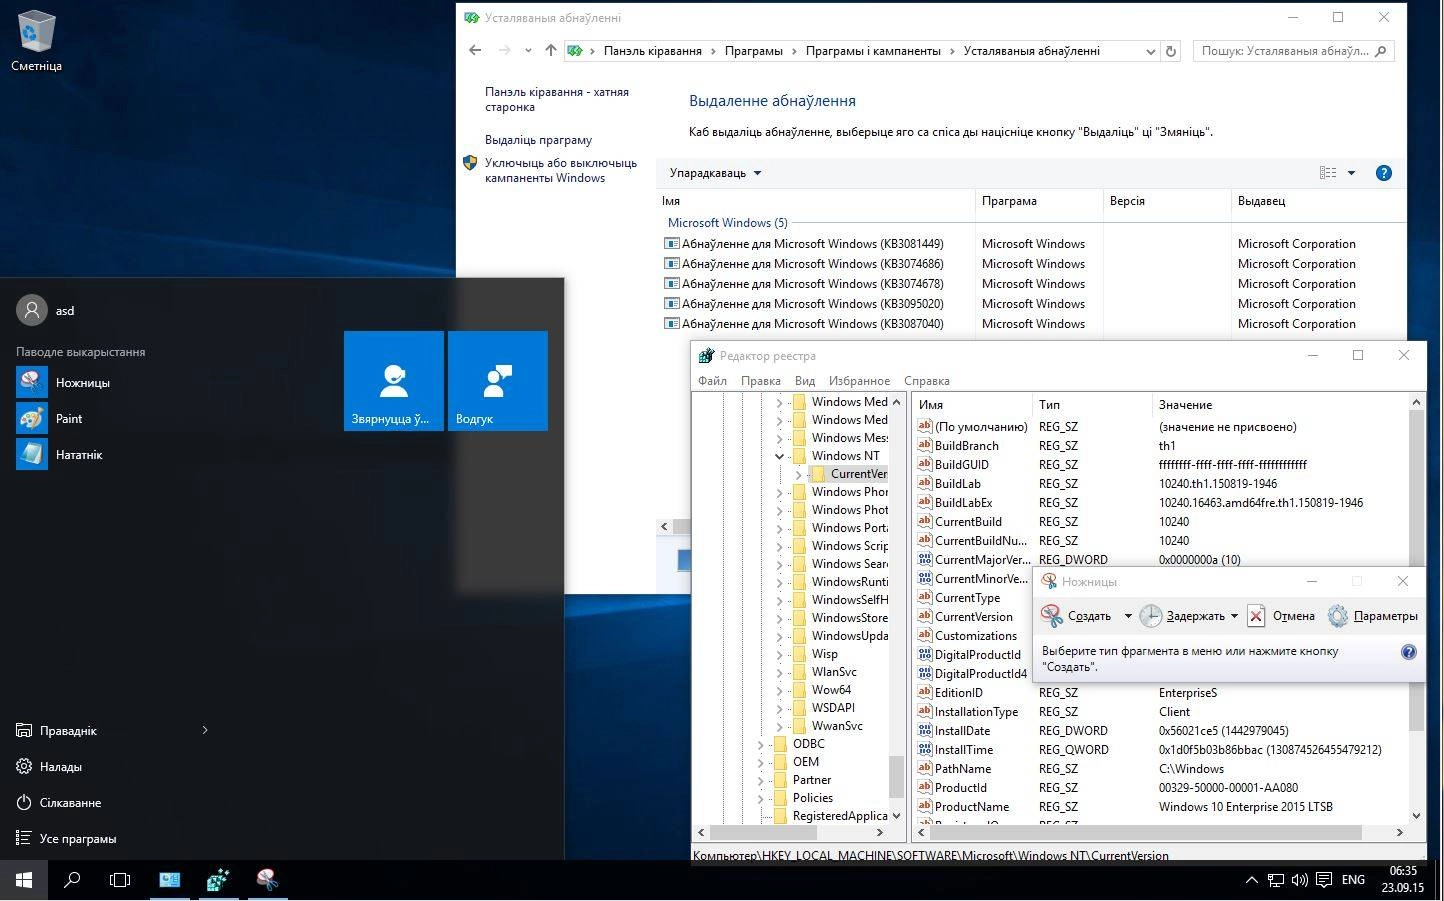Image resolution: width=1444 pixels, height=901 pixels.
Task: Open help in installed updates window
Action: click(x=1384, y=173)
